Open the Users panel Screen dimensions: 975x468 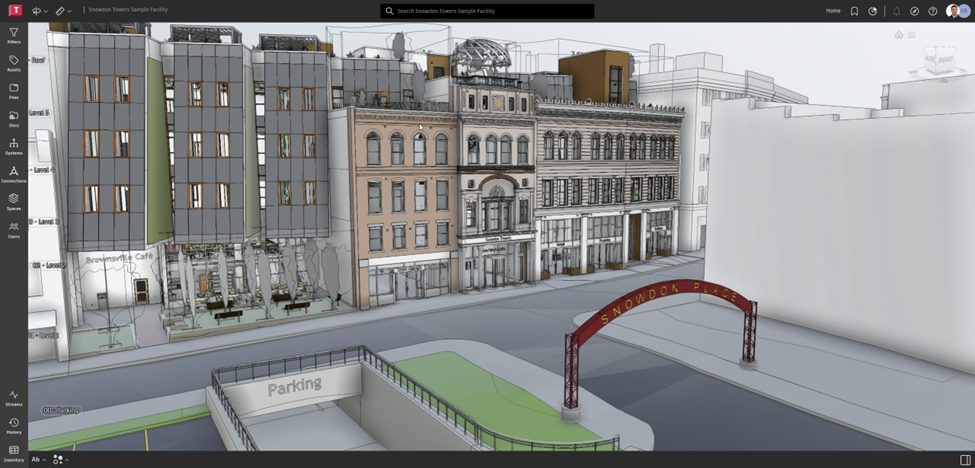[x=14, y=230]
